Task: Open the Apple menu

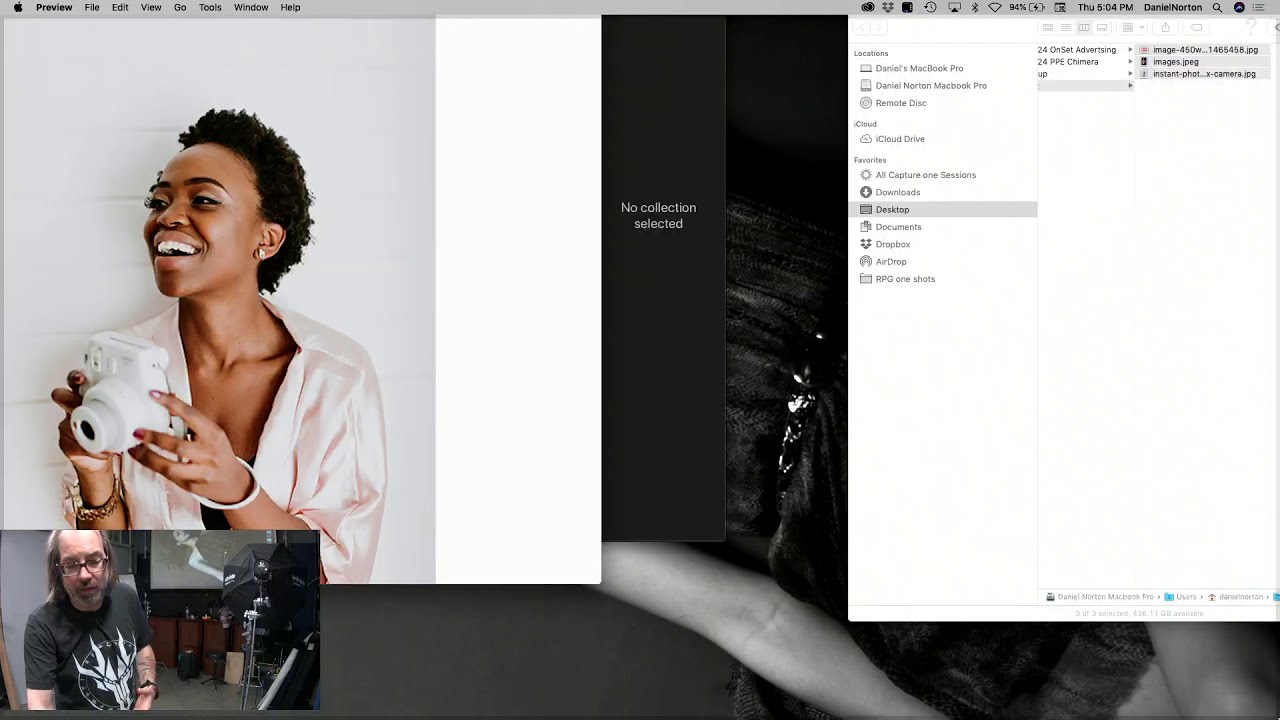Action: [17, 7]
